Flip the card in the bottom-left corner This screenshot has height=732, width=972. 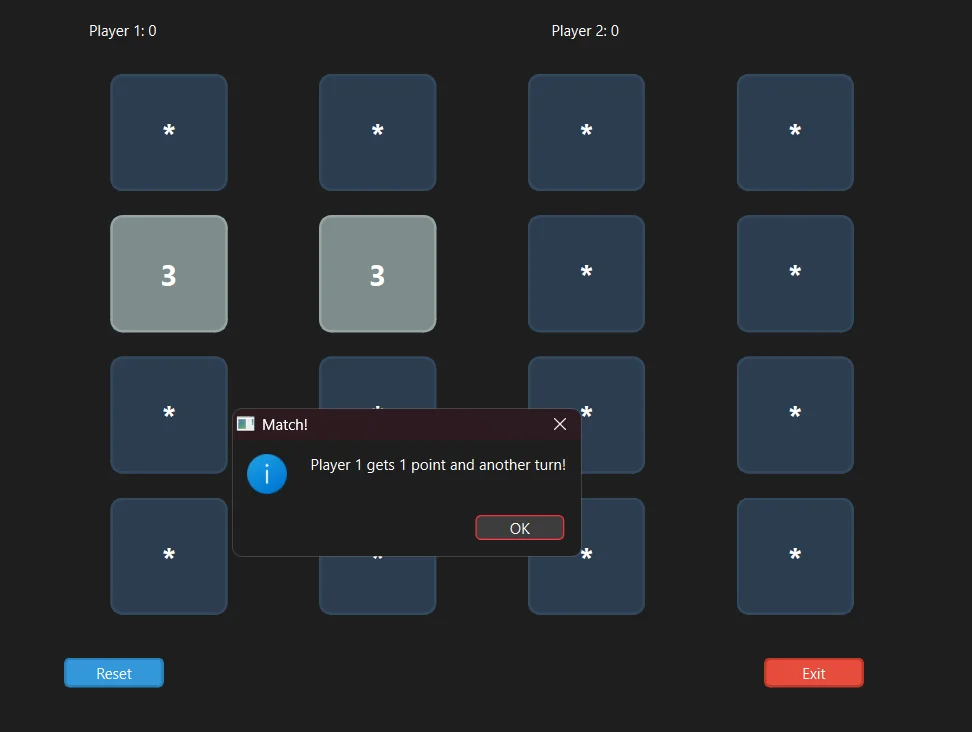tap(168, 556)
